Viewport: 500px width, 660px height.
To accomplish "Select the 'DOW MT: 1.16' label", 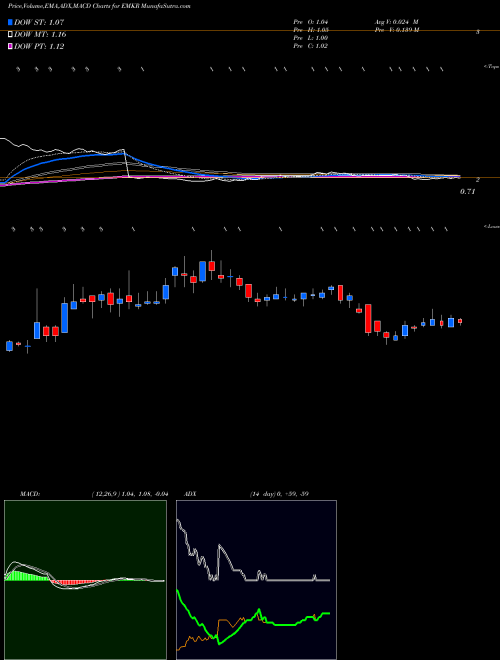I will point(40,35).
